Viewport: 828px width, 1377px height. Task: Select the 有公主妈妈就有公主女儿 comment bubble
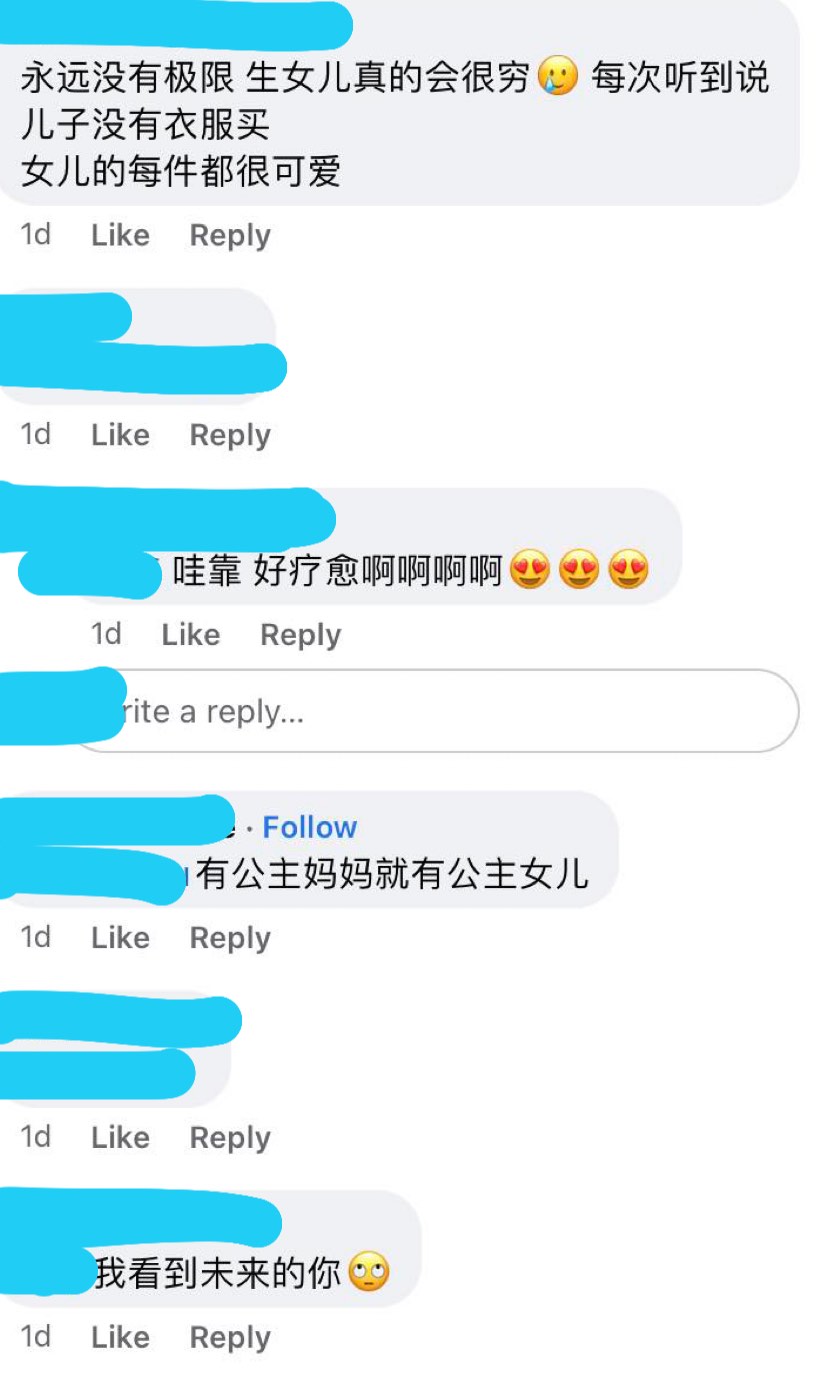click(310, 851)
